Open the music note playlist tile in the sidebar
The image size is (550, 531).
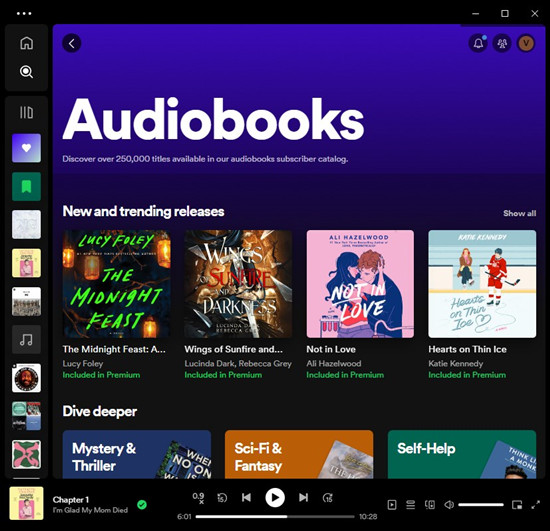tap(26, 340)
